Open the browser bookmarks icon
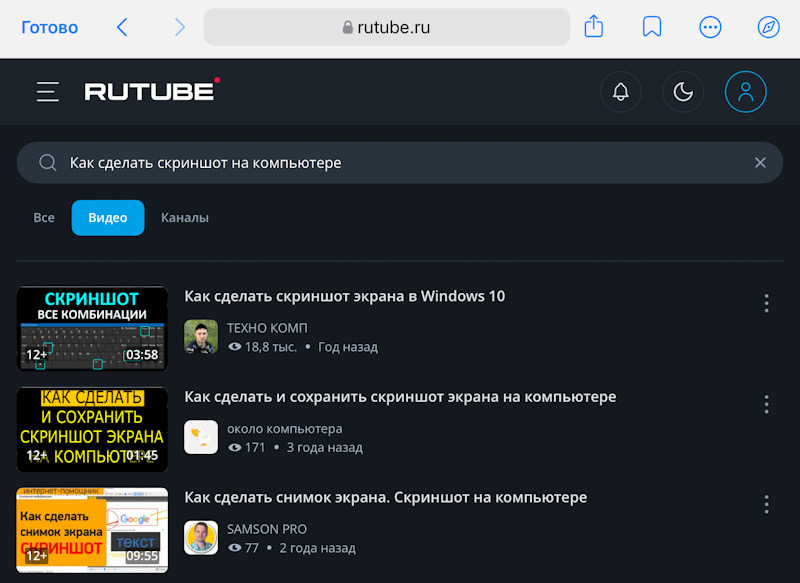Image resolution: width=800 pixels, height=583 pixels. 652,27
